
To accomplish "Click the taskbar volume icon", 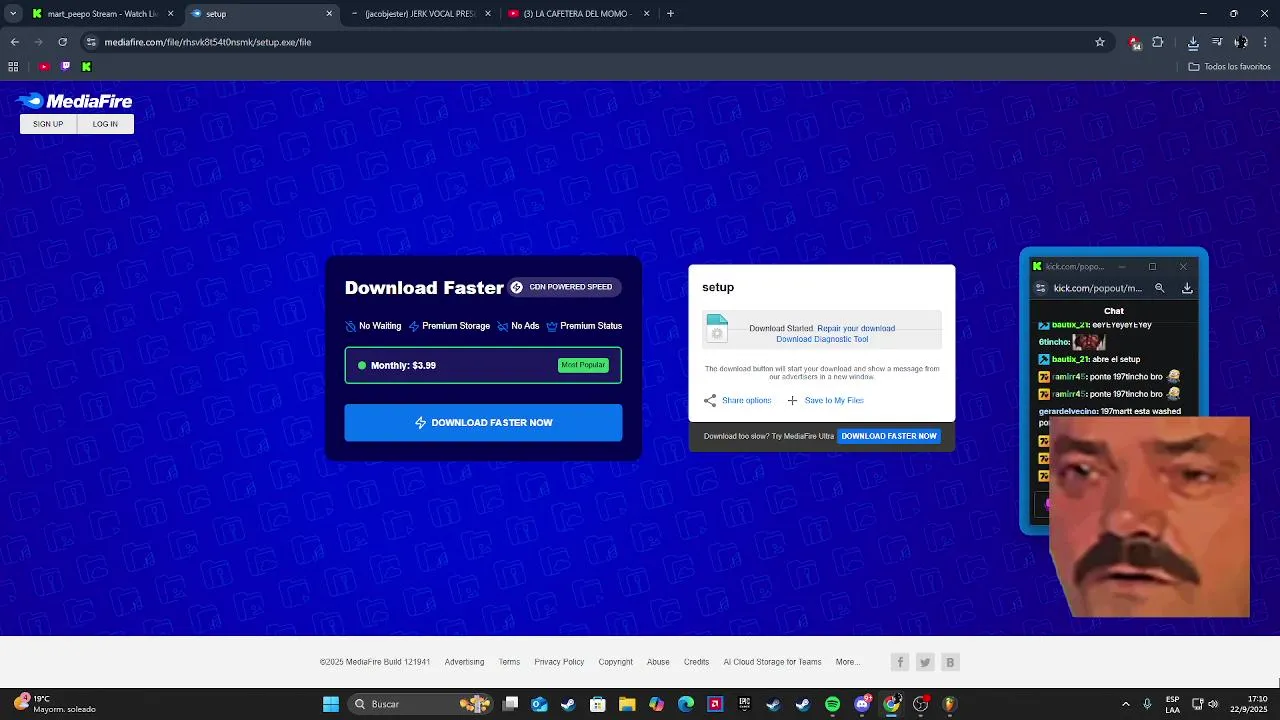I will pyautogui.click(x=1213, y=704).
